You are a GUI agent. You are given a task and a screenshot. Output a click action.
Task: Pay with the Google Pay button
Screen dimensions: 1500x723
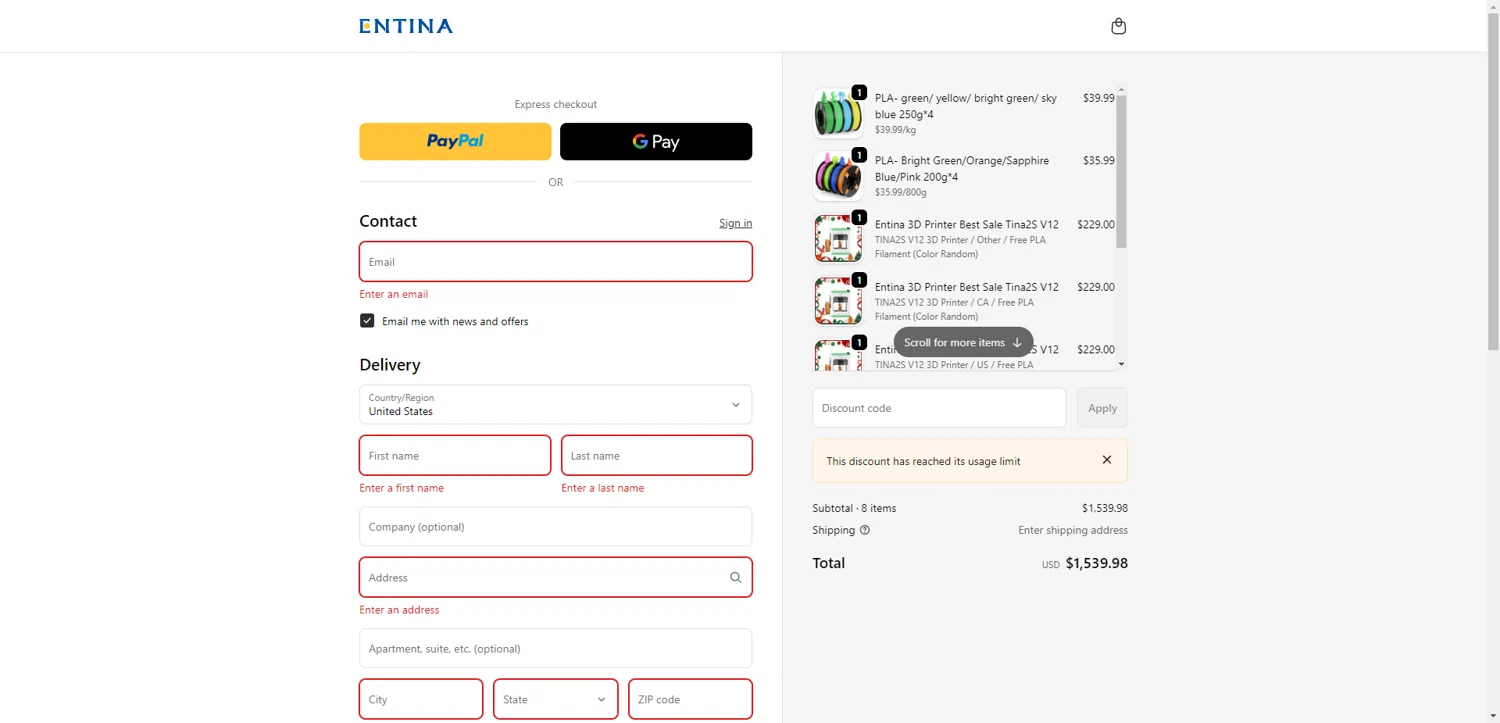coord(656,141)
